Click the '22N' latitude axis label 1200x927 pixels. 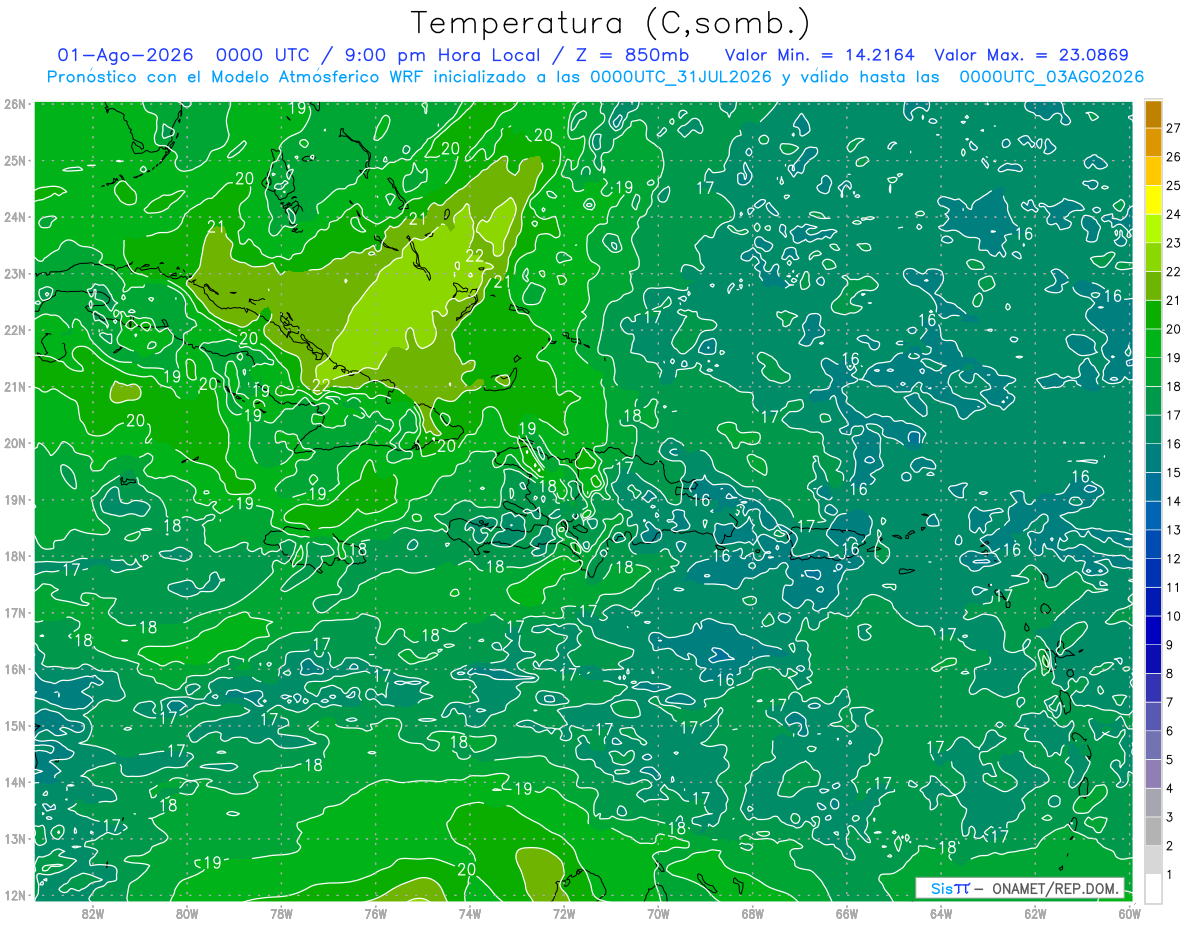[15, 330]
